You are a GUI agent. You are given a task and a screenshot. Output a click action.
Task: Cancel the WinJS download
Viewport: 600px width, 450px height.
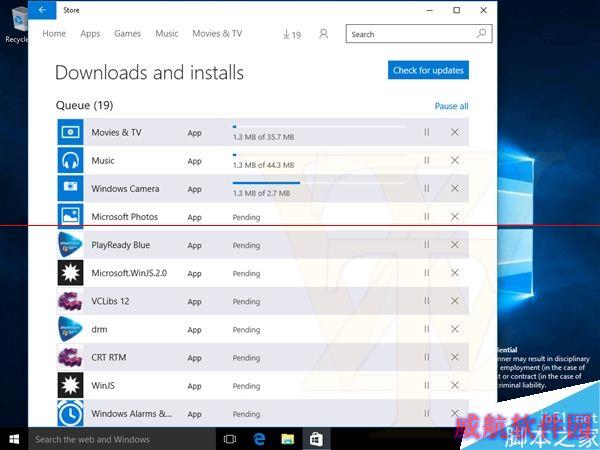coord(455,385)
